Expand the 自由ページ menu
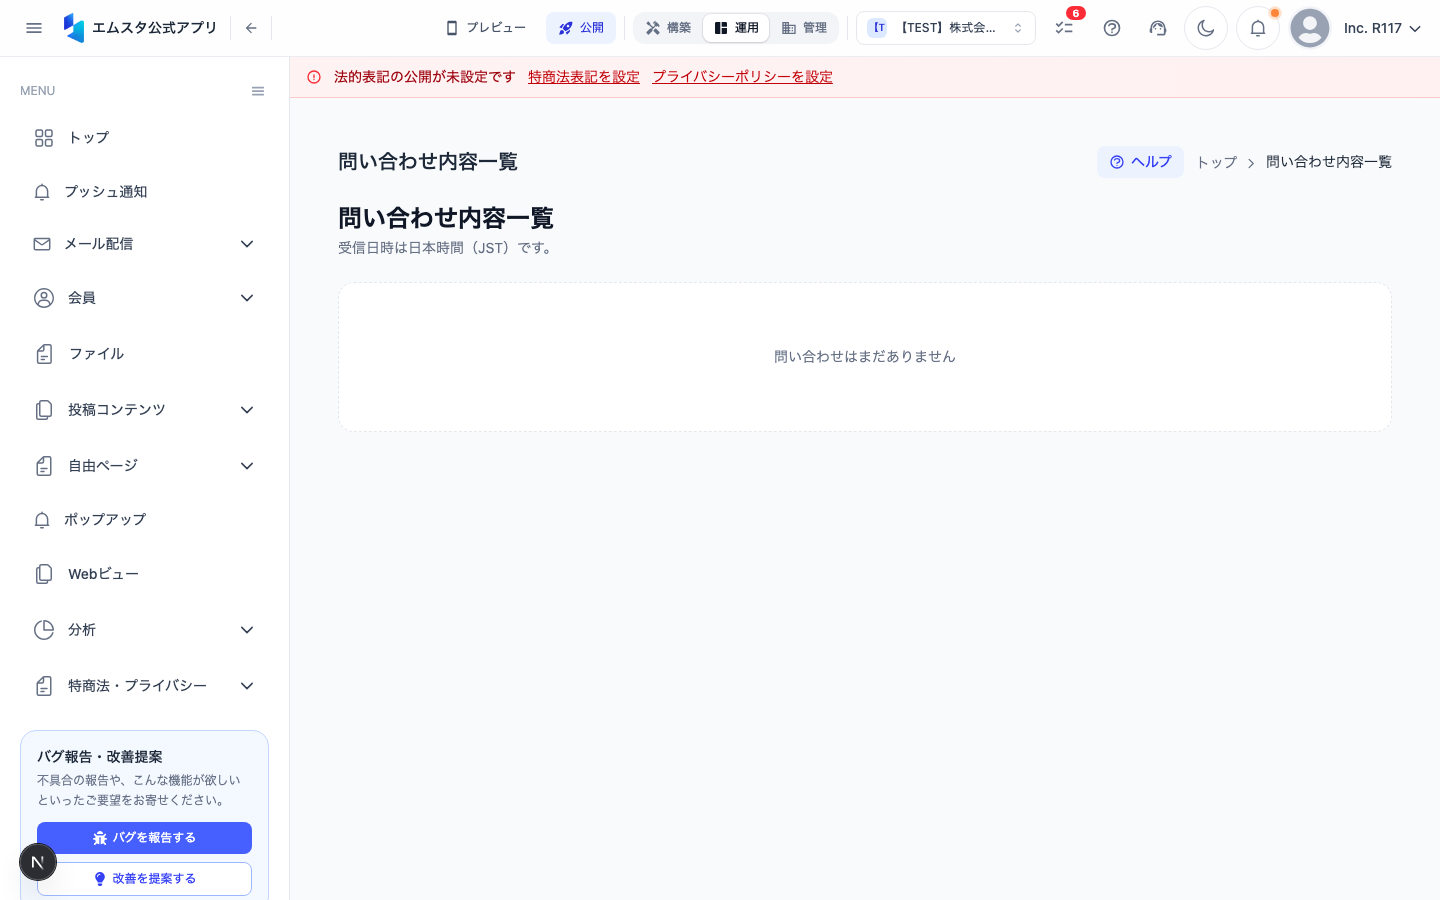Screen dimensions: 1440x900 pyautogui.click(x=144, y=466)
